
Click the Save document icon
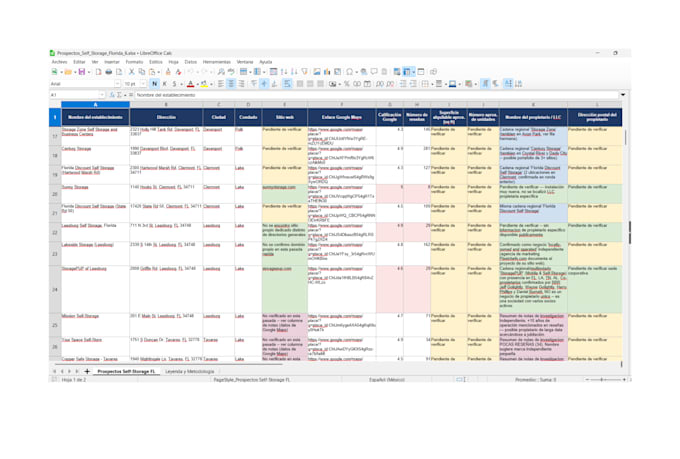82,72
